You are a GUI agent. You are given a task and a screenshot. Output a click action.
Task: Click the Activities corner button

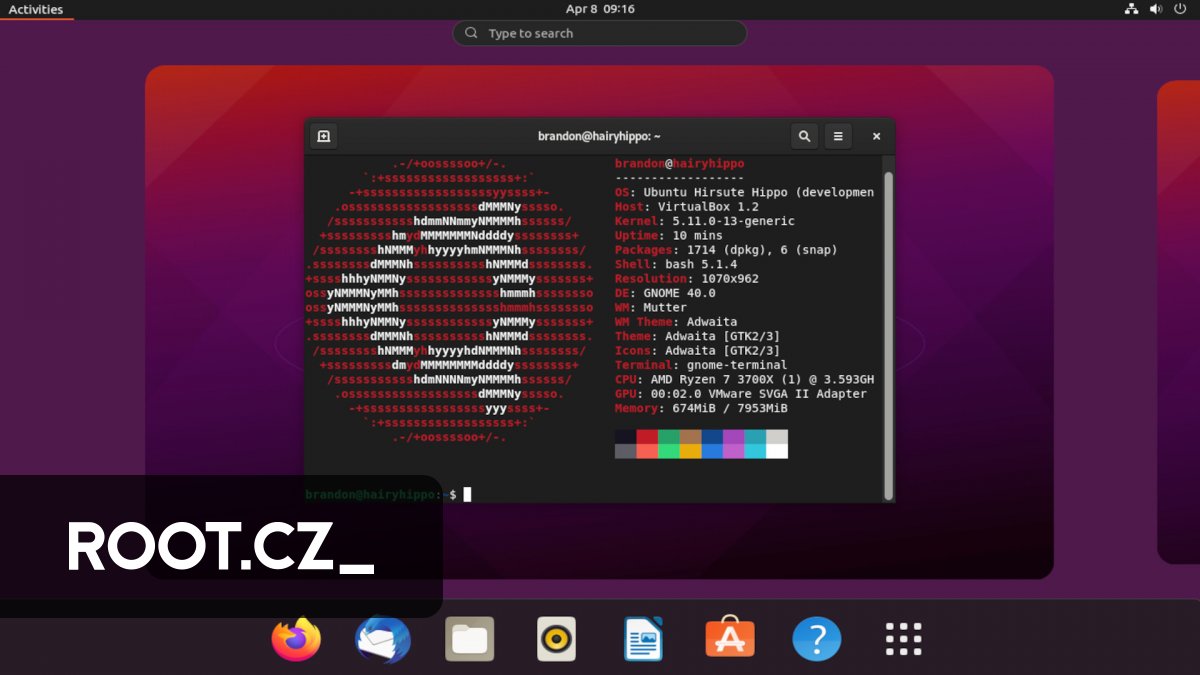point(36,9)
